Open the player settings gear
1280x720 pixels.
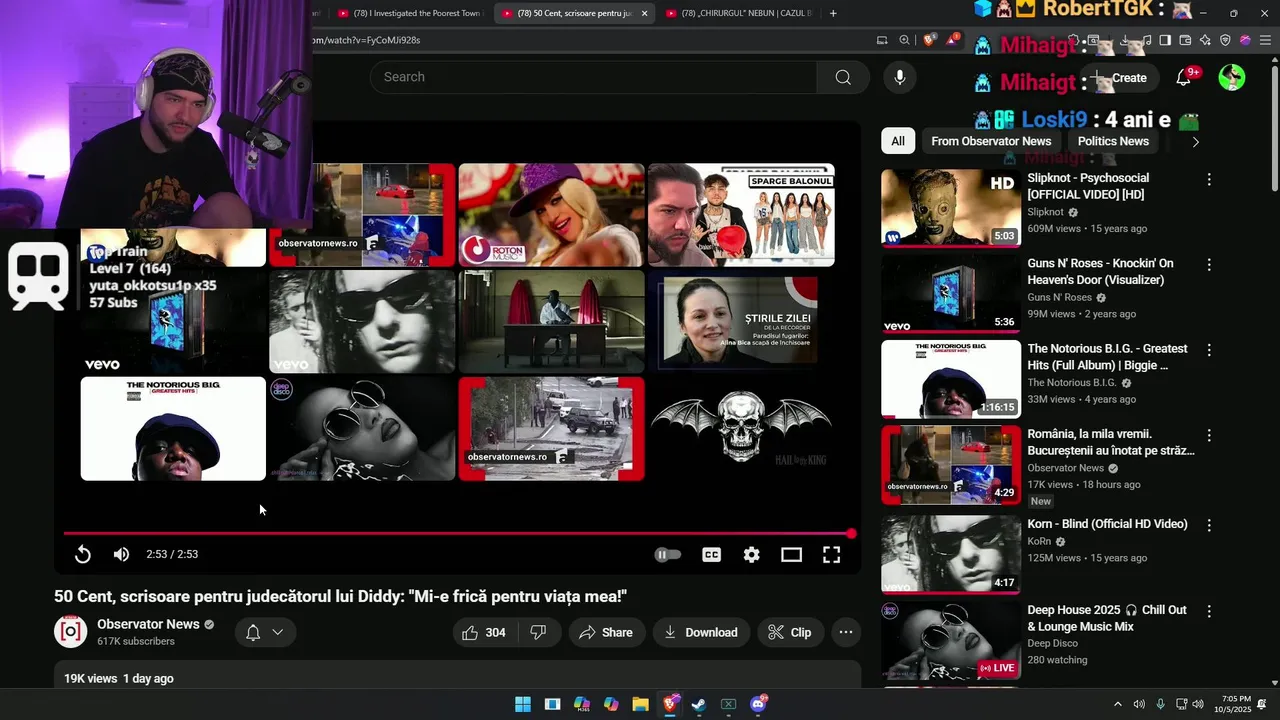click(751, 554)
